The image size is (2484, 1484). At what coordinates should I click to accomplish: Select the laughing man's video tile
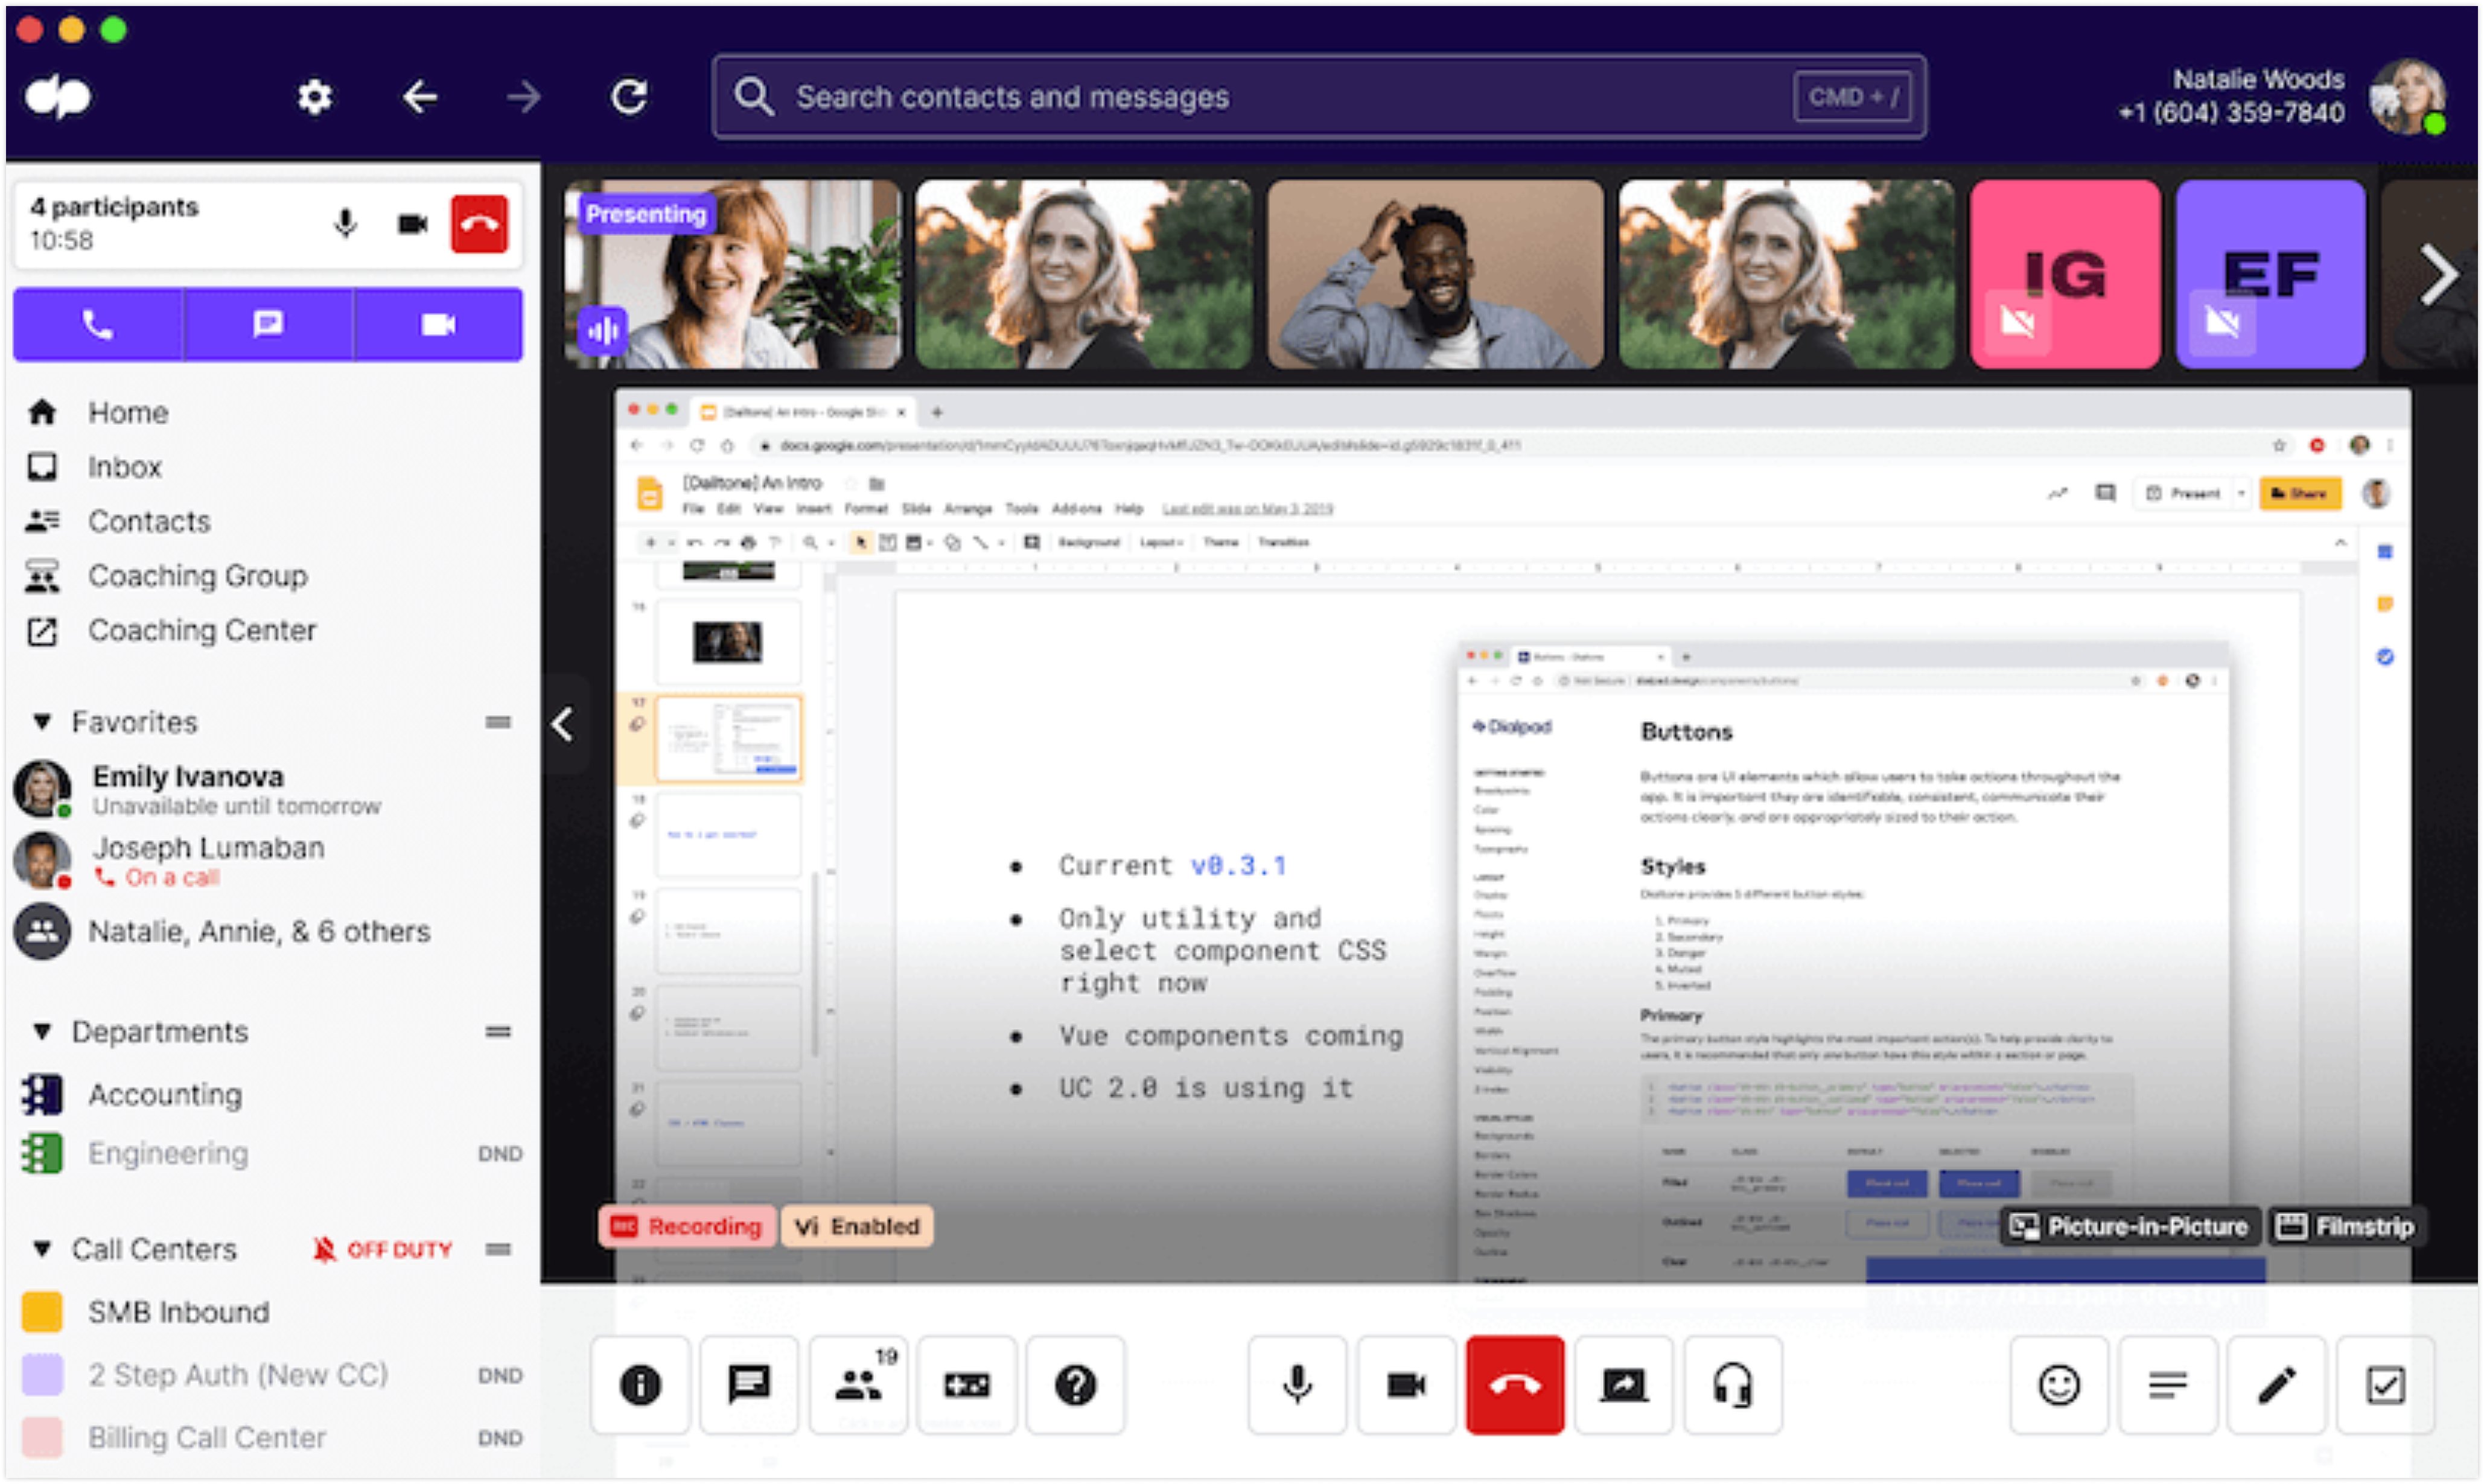[1435, 274]
